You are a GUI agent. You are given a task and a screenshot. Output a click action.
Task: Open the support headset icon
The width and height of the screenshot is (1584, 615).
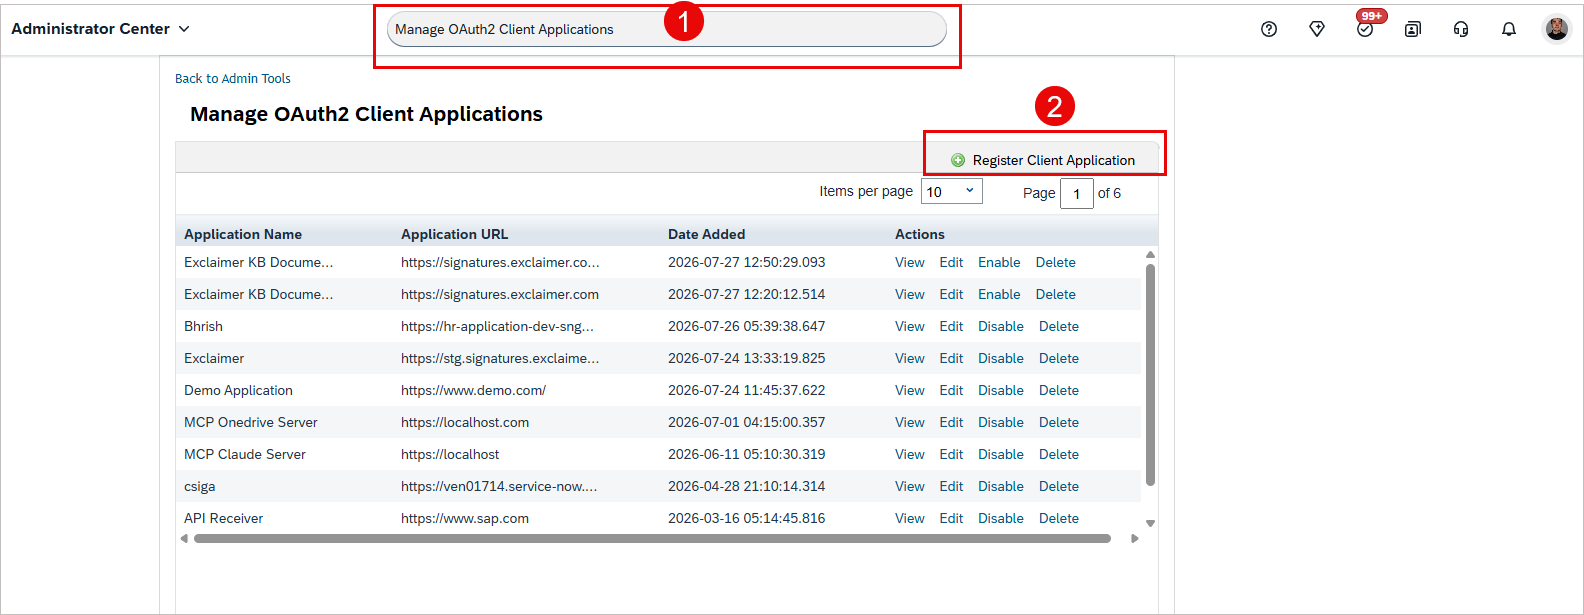pyautogui.click(x=1461, y=29)
